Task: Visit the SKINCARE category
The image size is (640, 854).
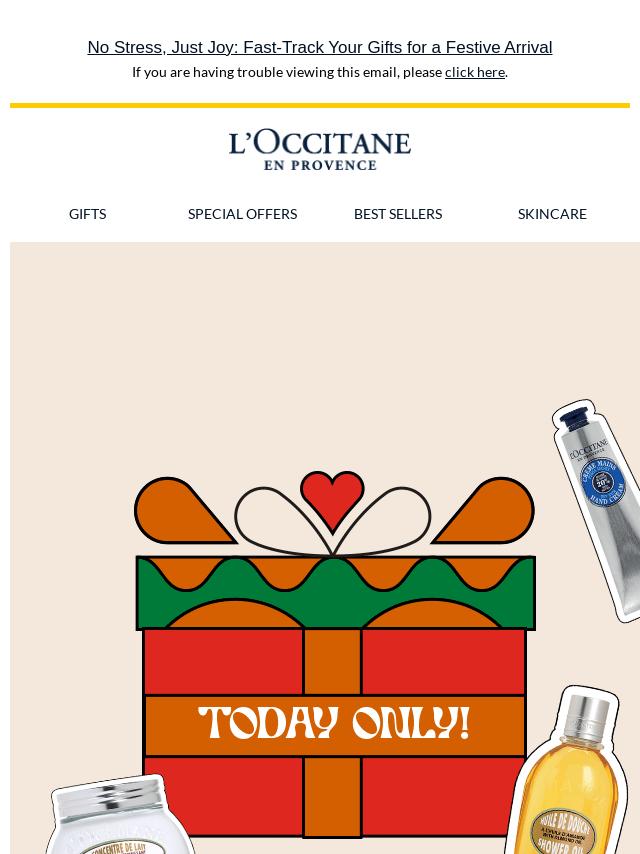Action: pos(552,214)
